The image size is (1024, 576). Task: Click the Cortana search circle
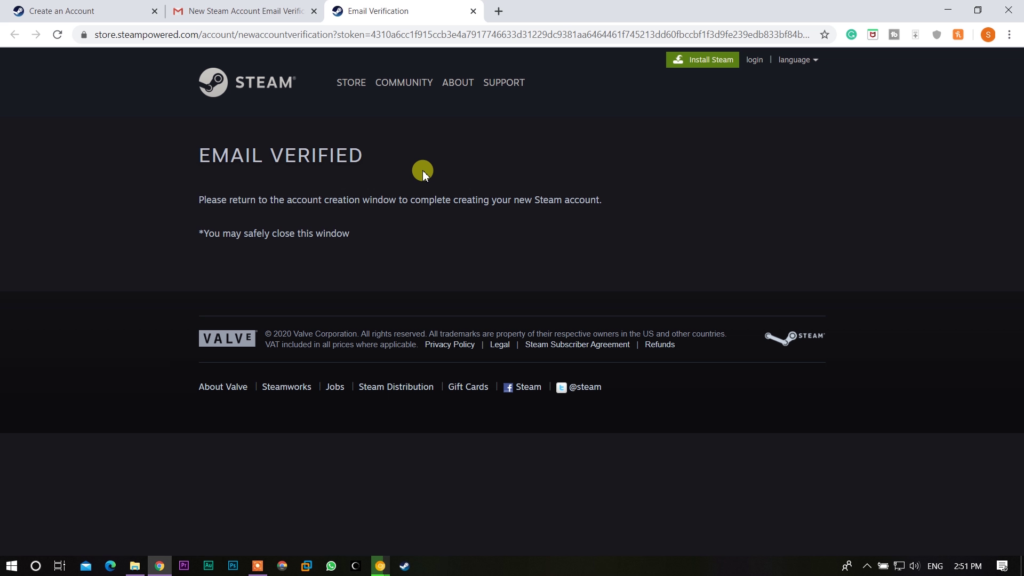35,566
